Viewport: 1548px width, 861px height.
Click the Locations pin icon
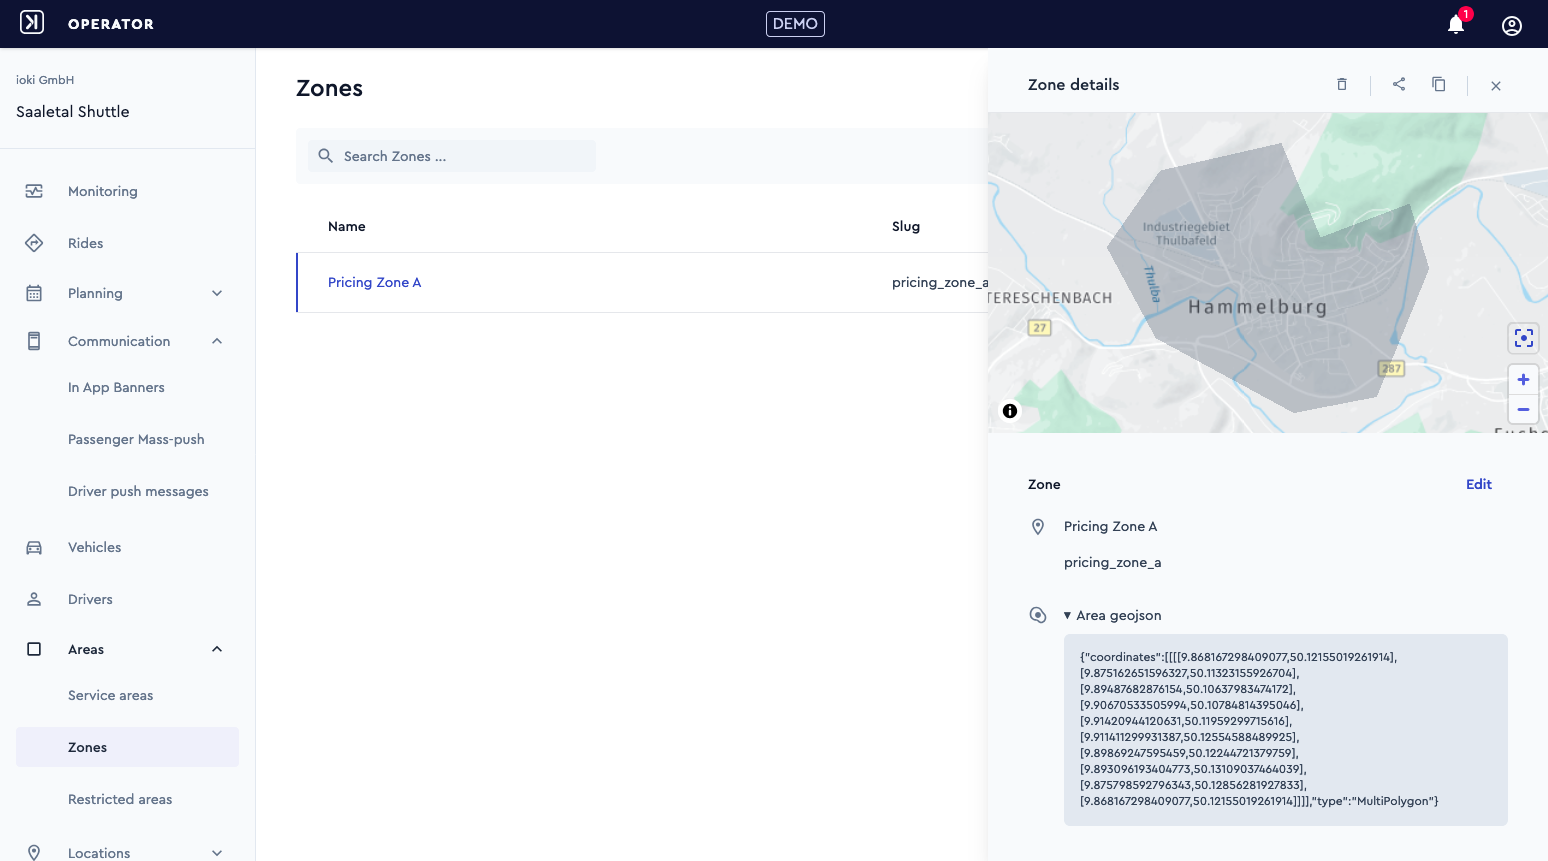point(34,853)
